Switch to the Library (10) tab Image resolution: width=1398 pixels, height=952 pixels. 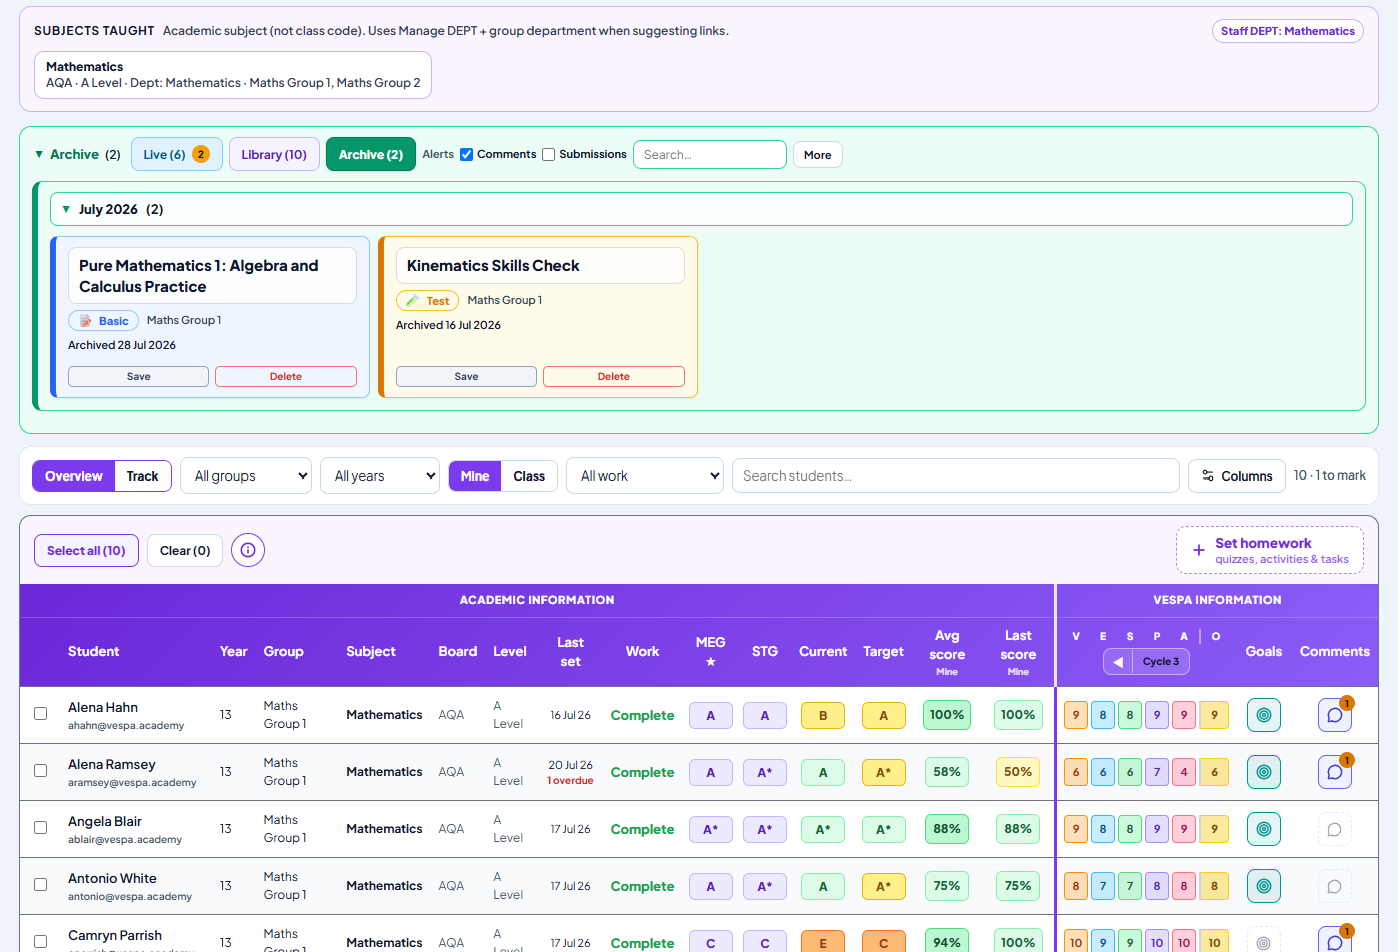274,154
